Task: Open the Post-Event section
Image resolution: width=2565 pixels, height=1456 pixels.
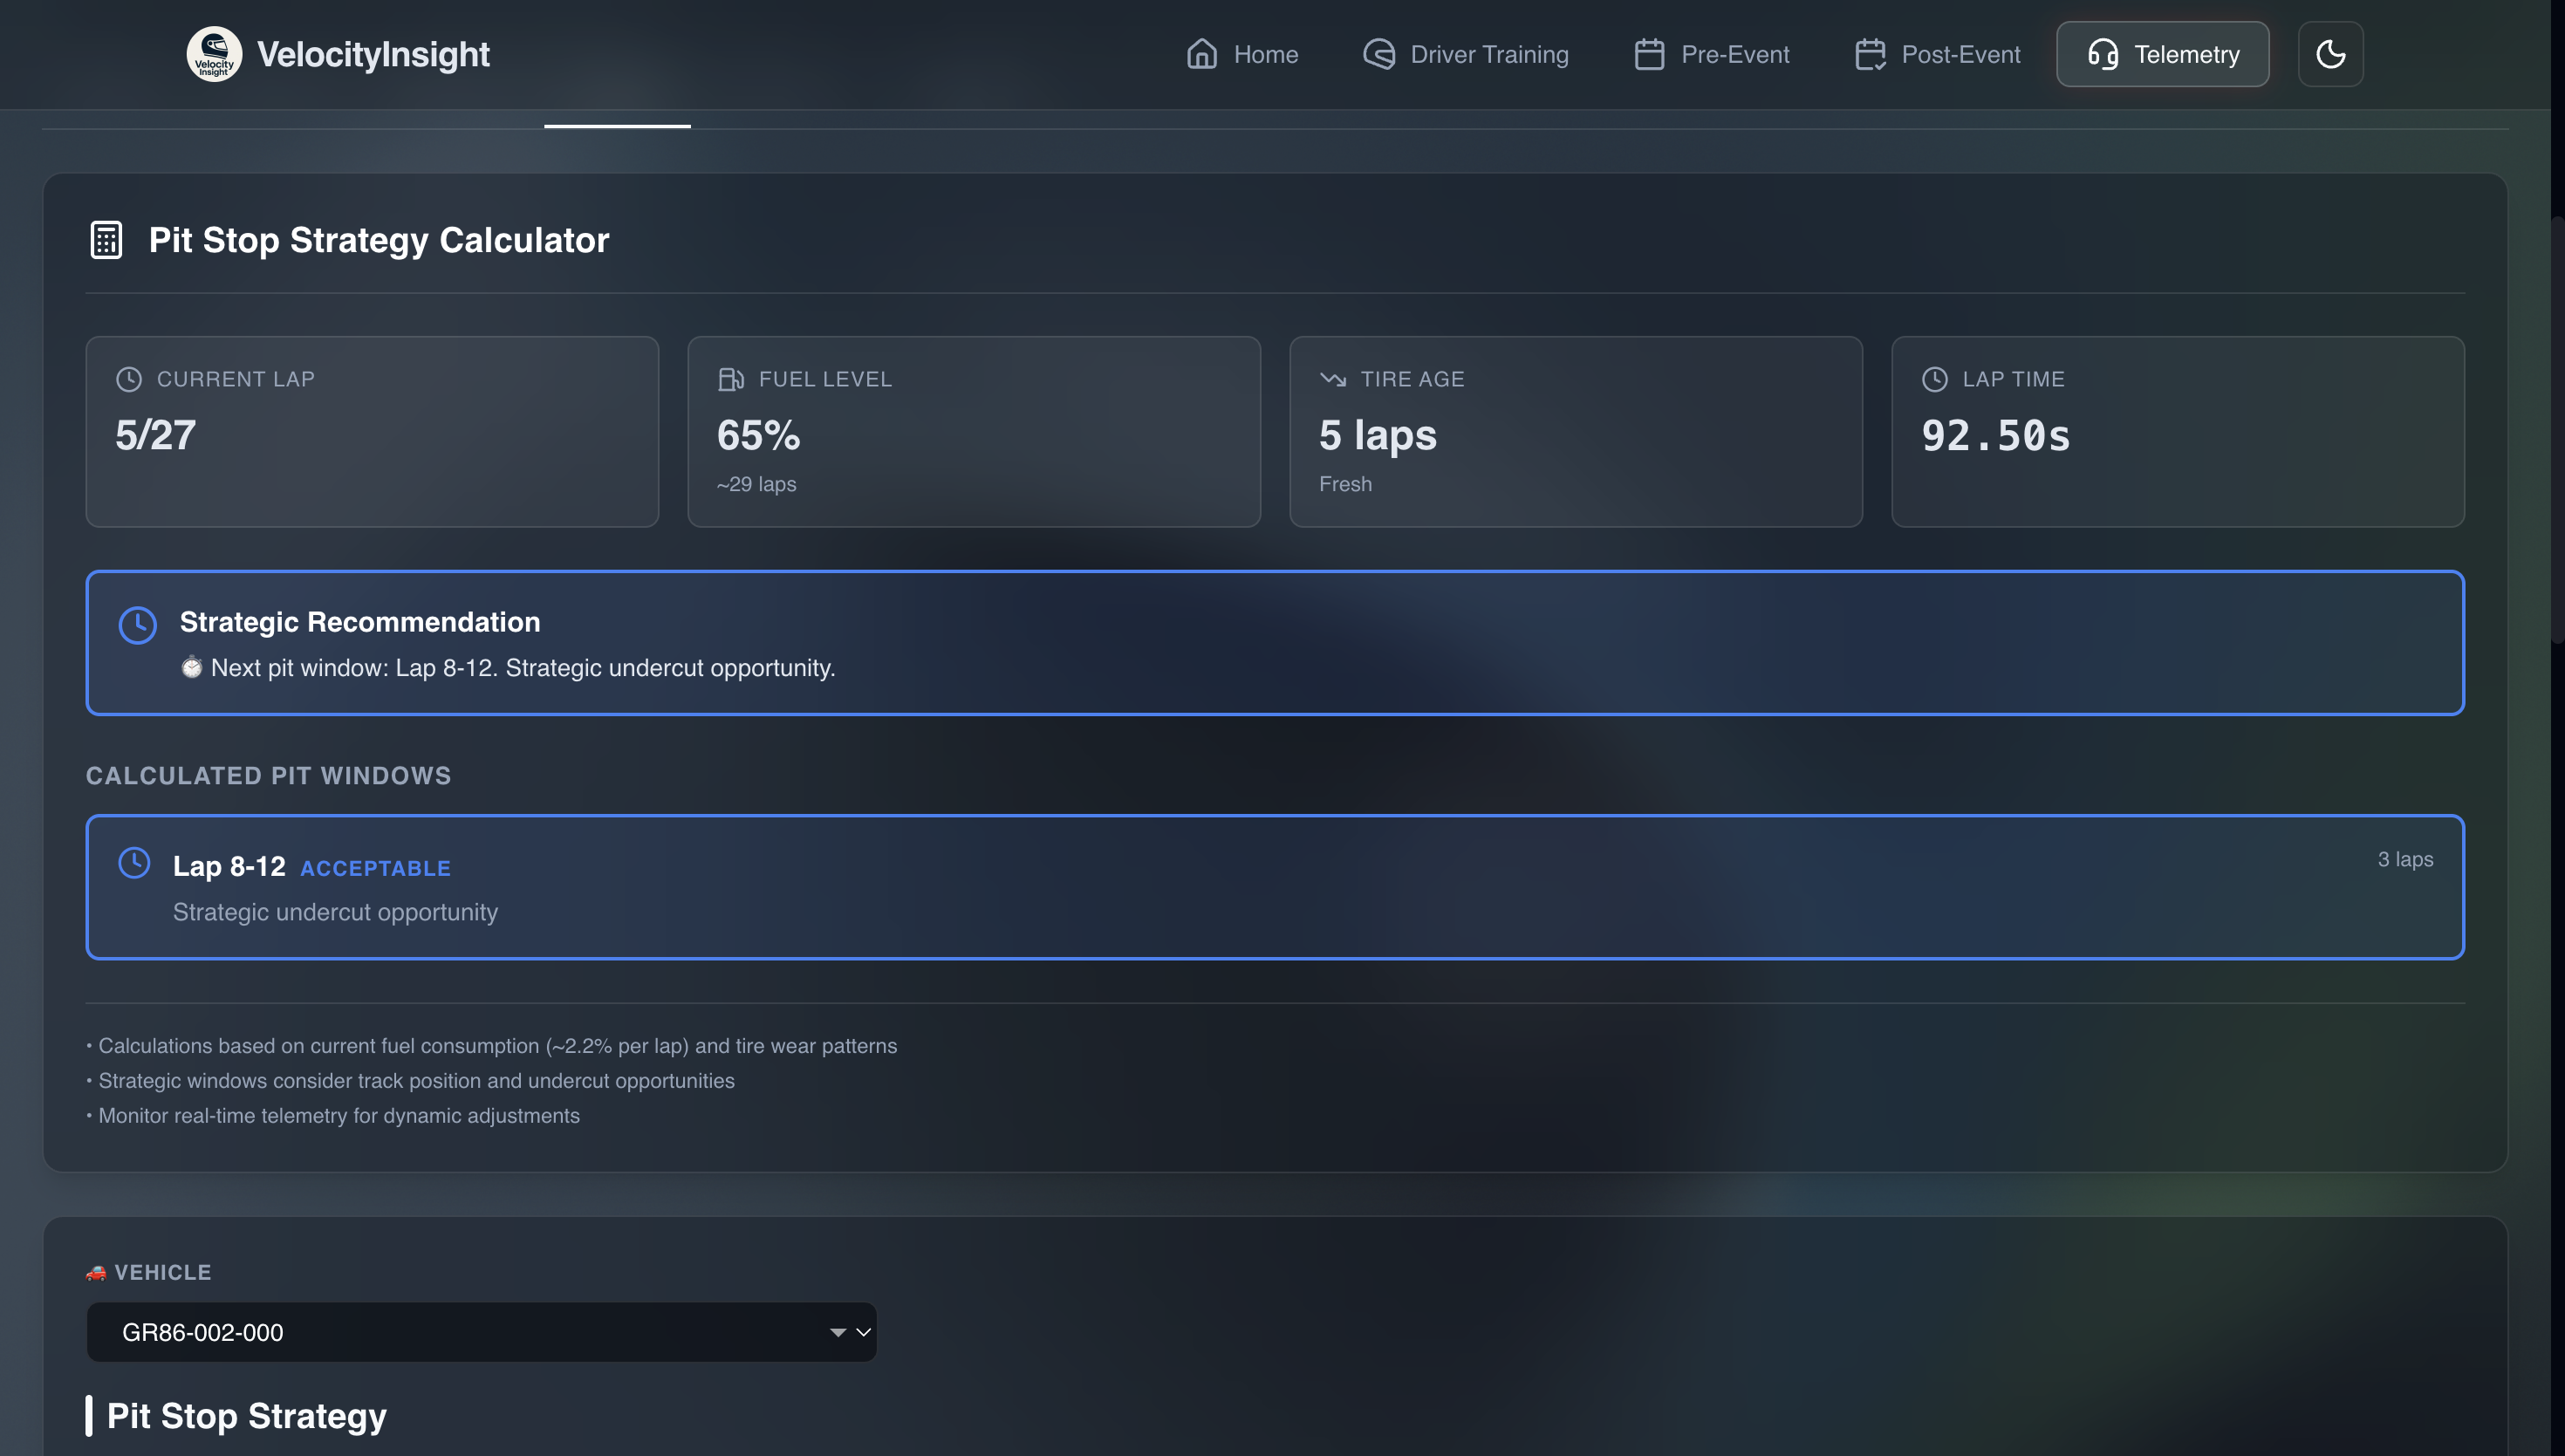Action: [1937, 54]
